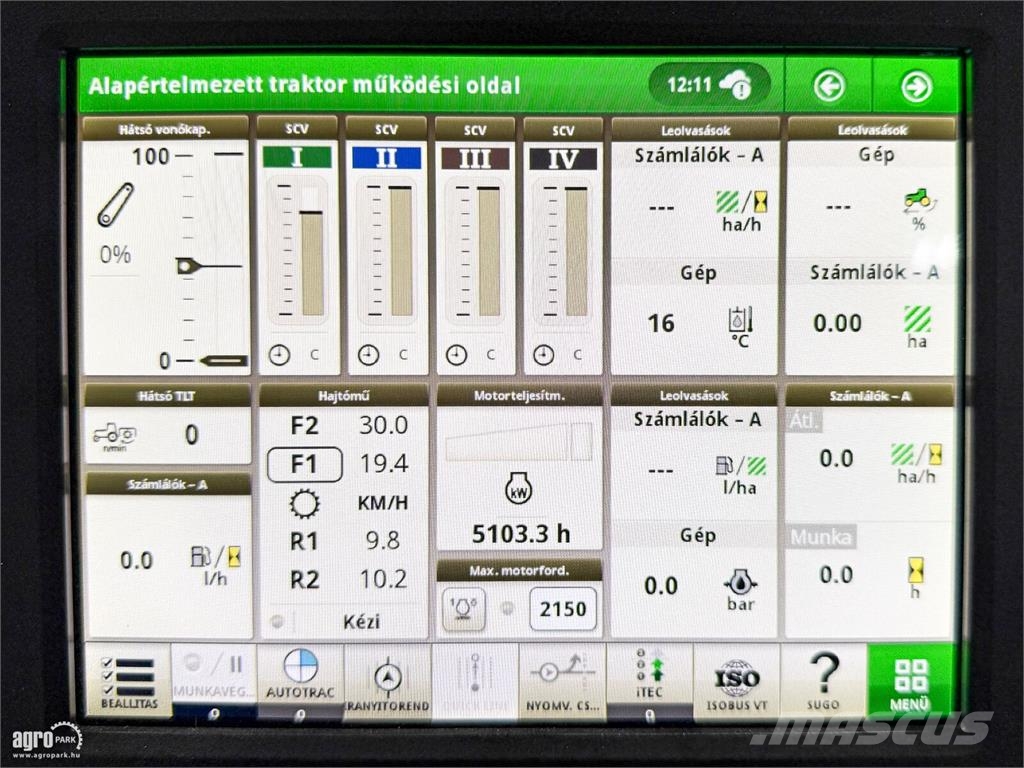Screen dimensions: 1024x768
Task: Click SCV IV timer clock icon
Action: (x=543, y=355)
